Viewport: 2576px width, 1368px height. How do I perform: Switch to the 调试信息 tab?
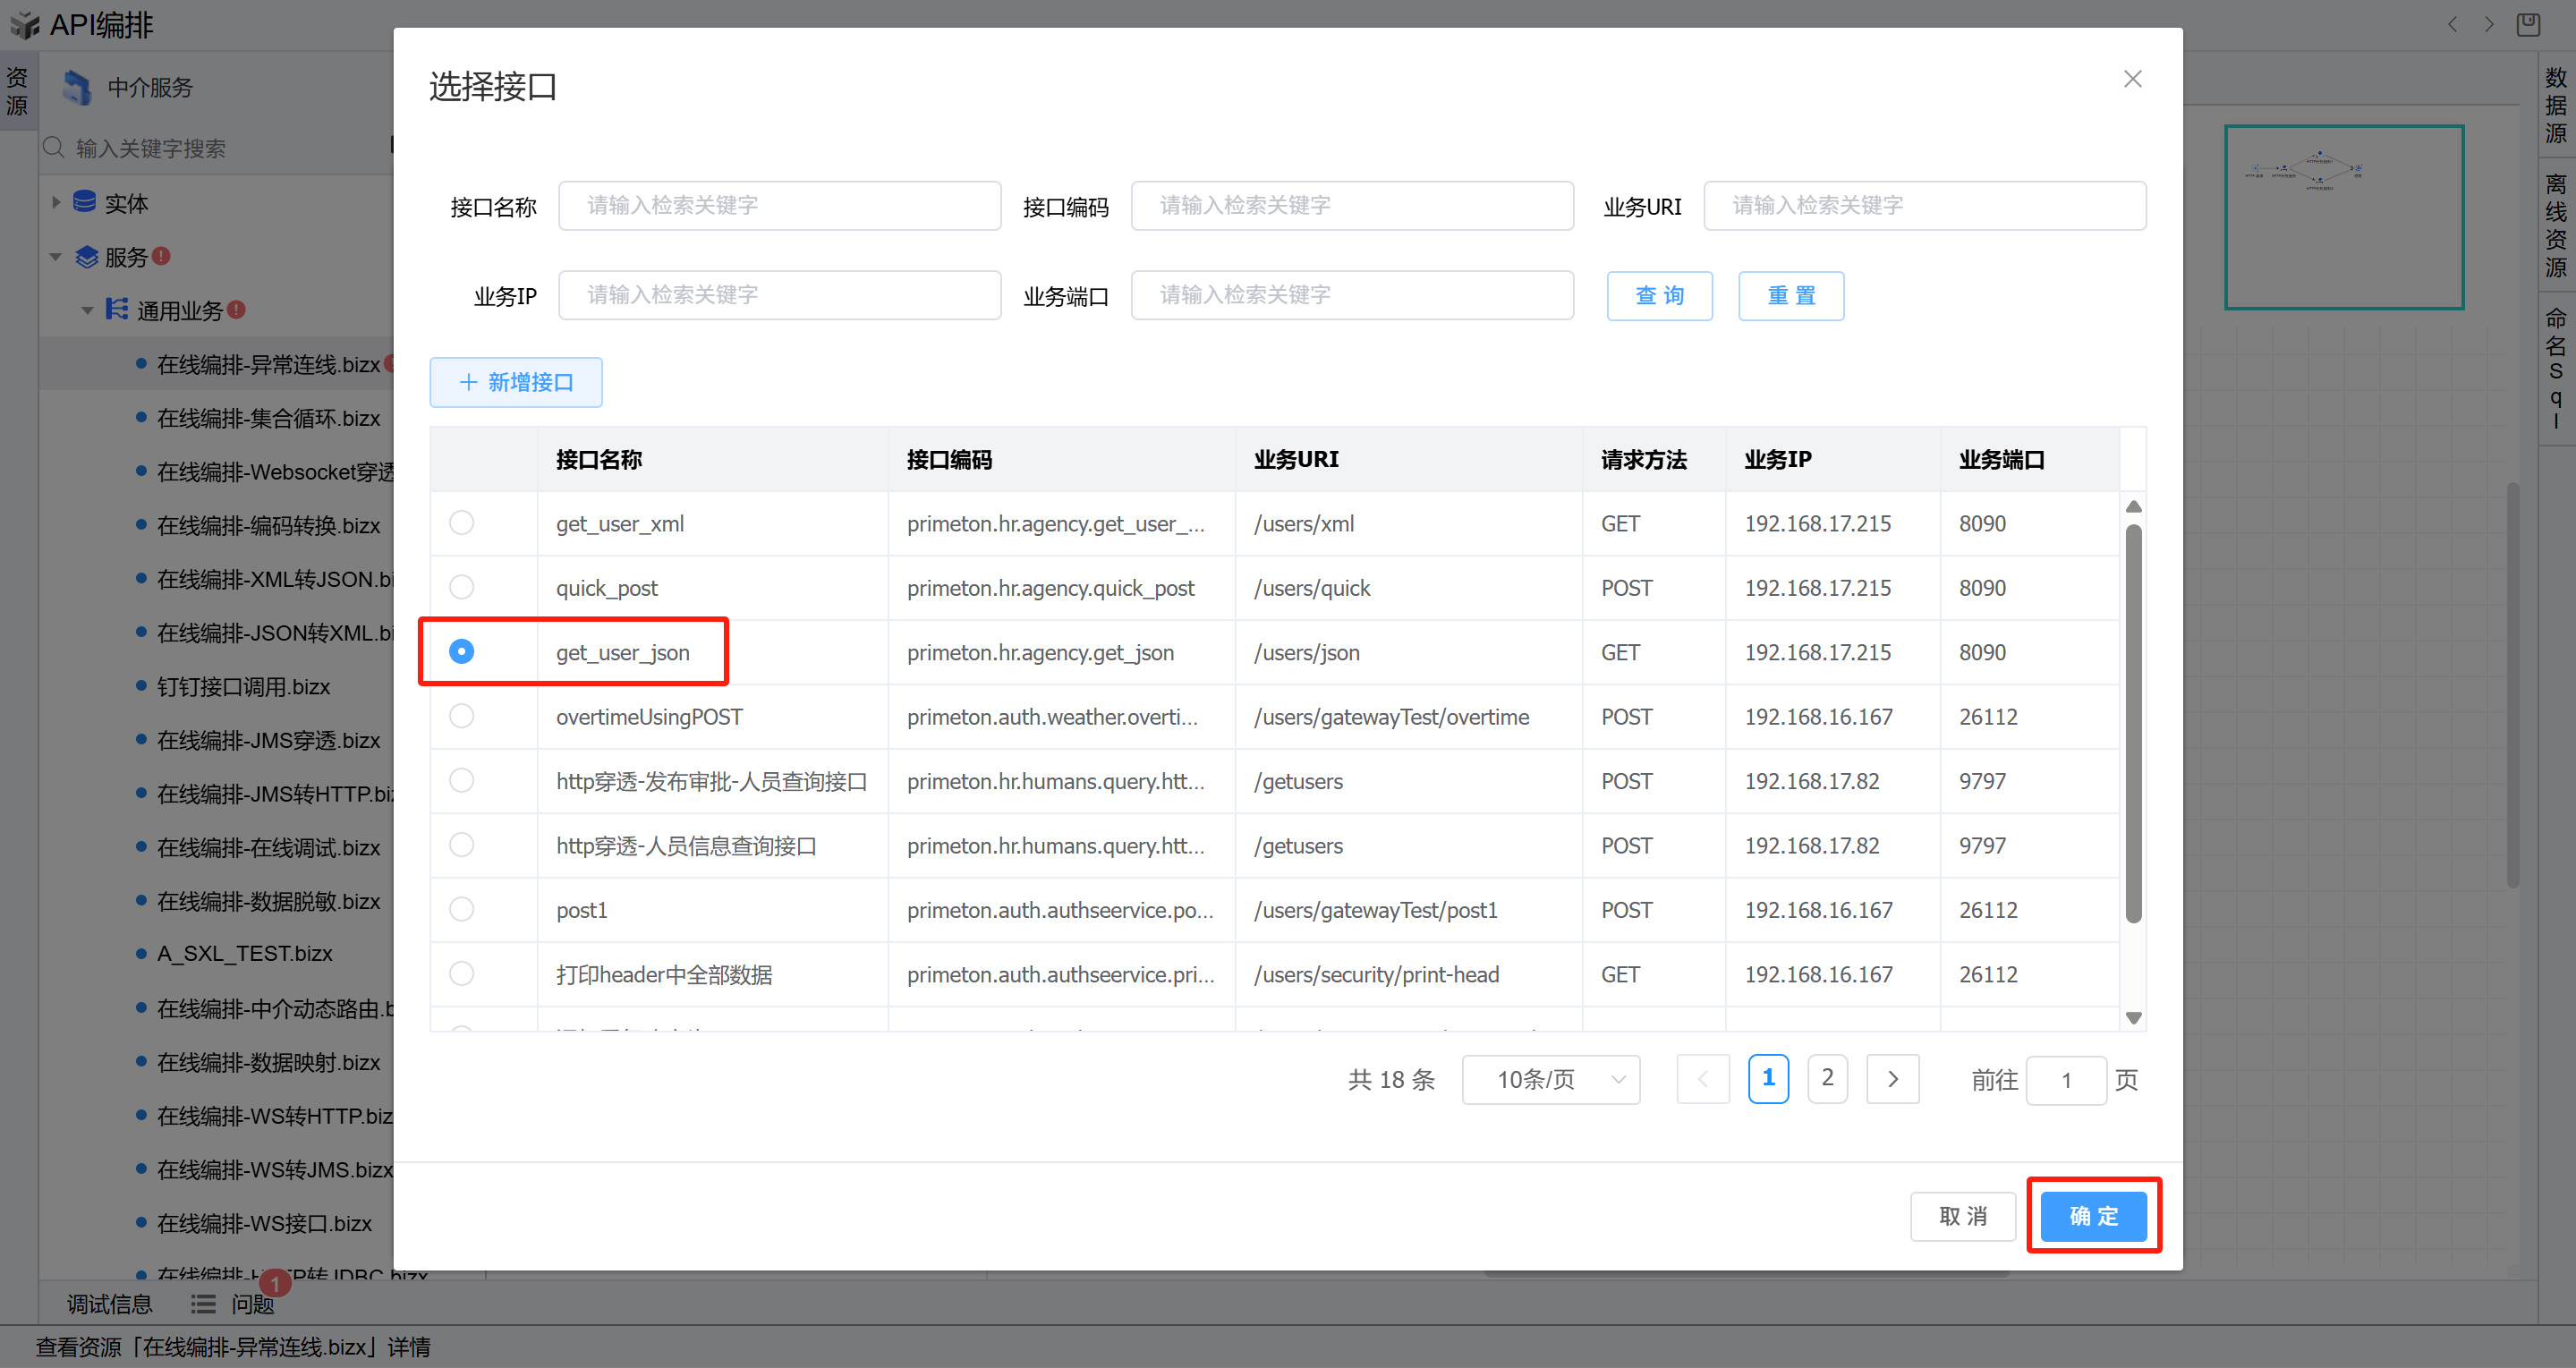coord(109,1304)
